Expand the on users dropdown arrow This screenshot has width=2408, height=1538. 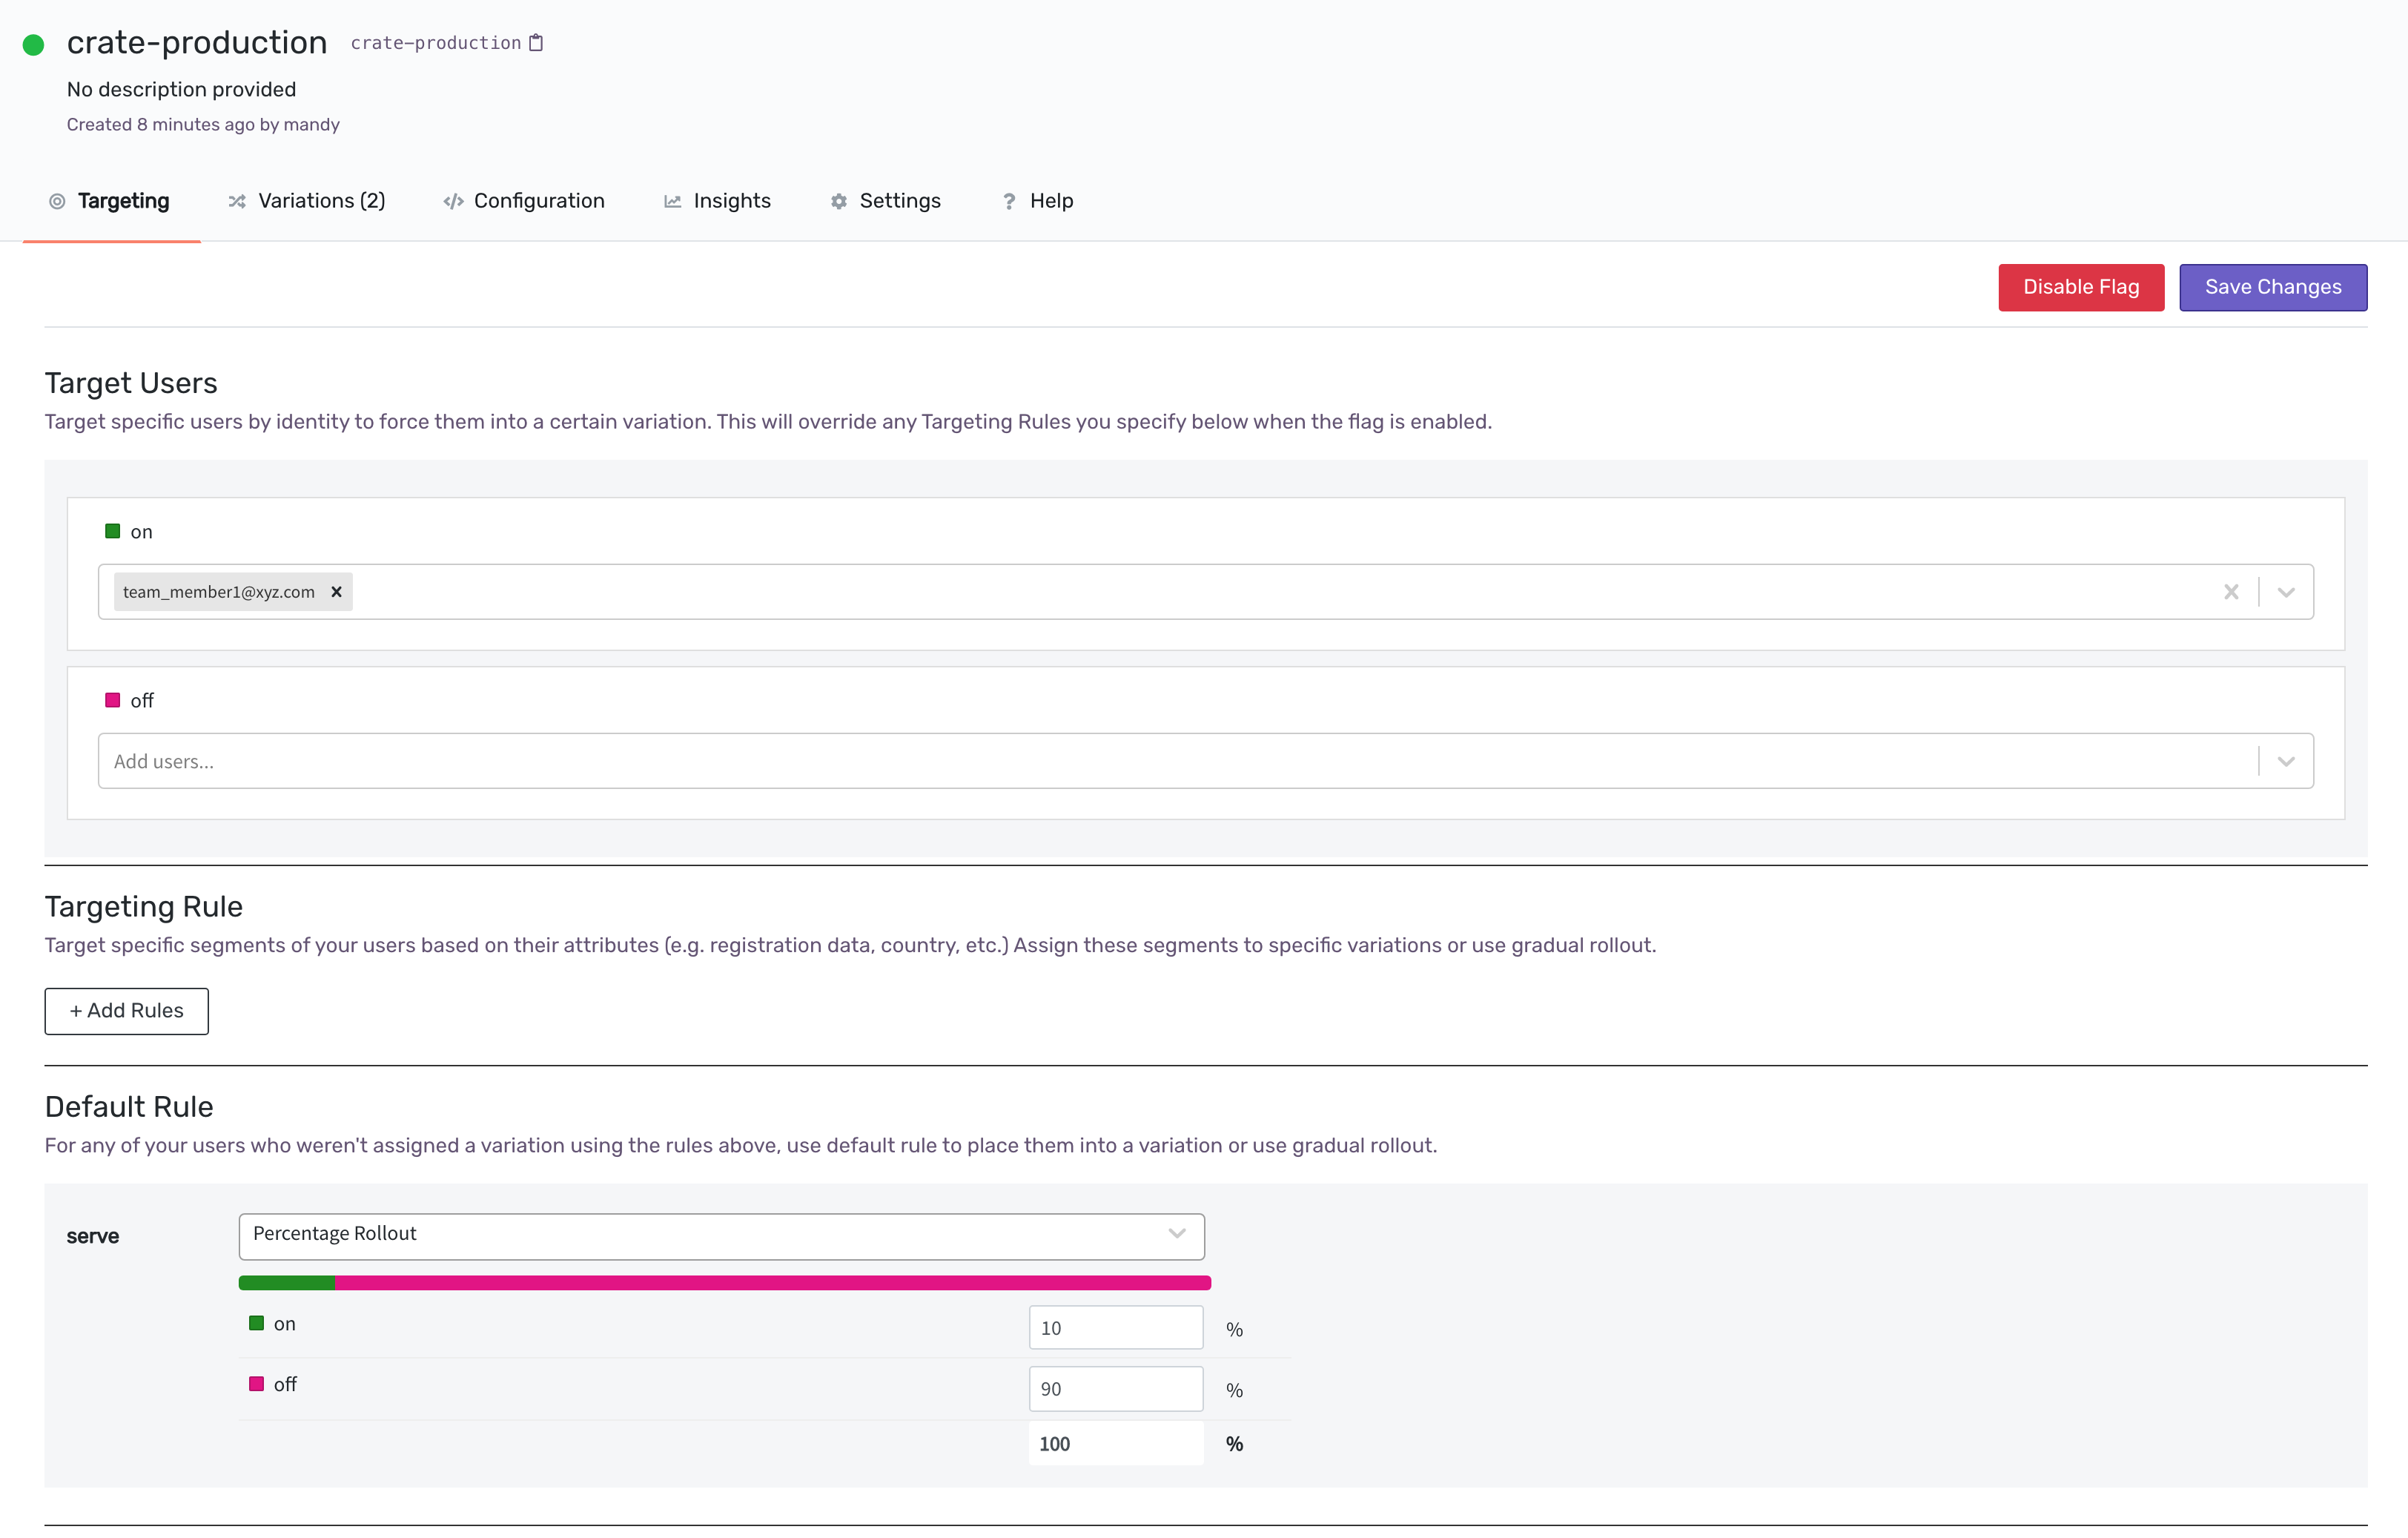coord(2286,592)
